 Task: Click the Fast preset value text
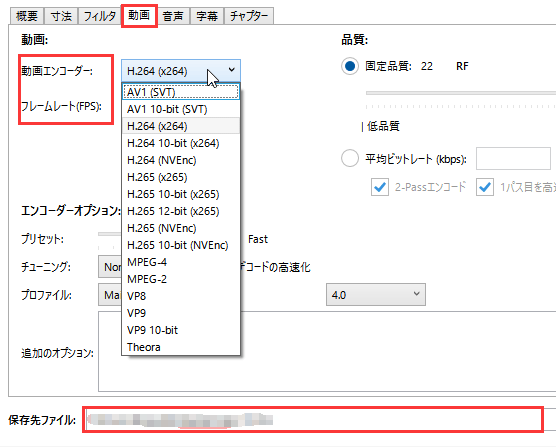[258, 239]
